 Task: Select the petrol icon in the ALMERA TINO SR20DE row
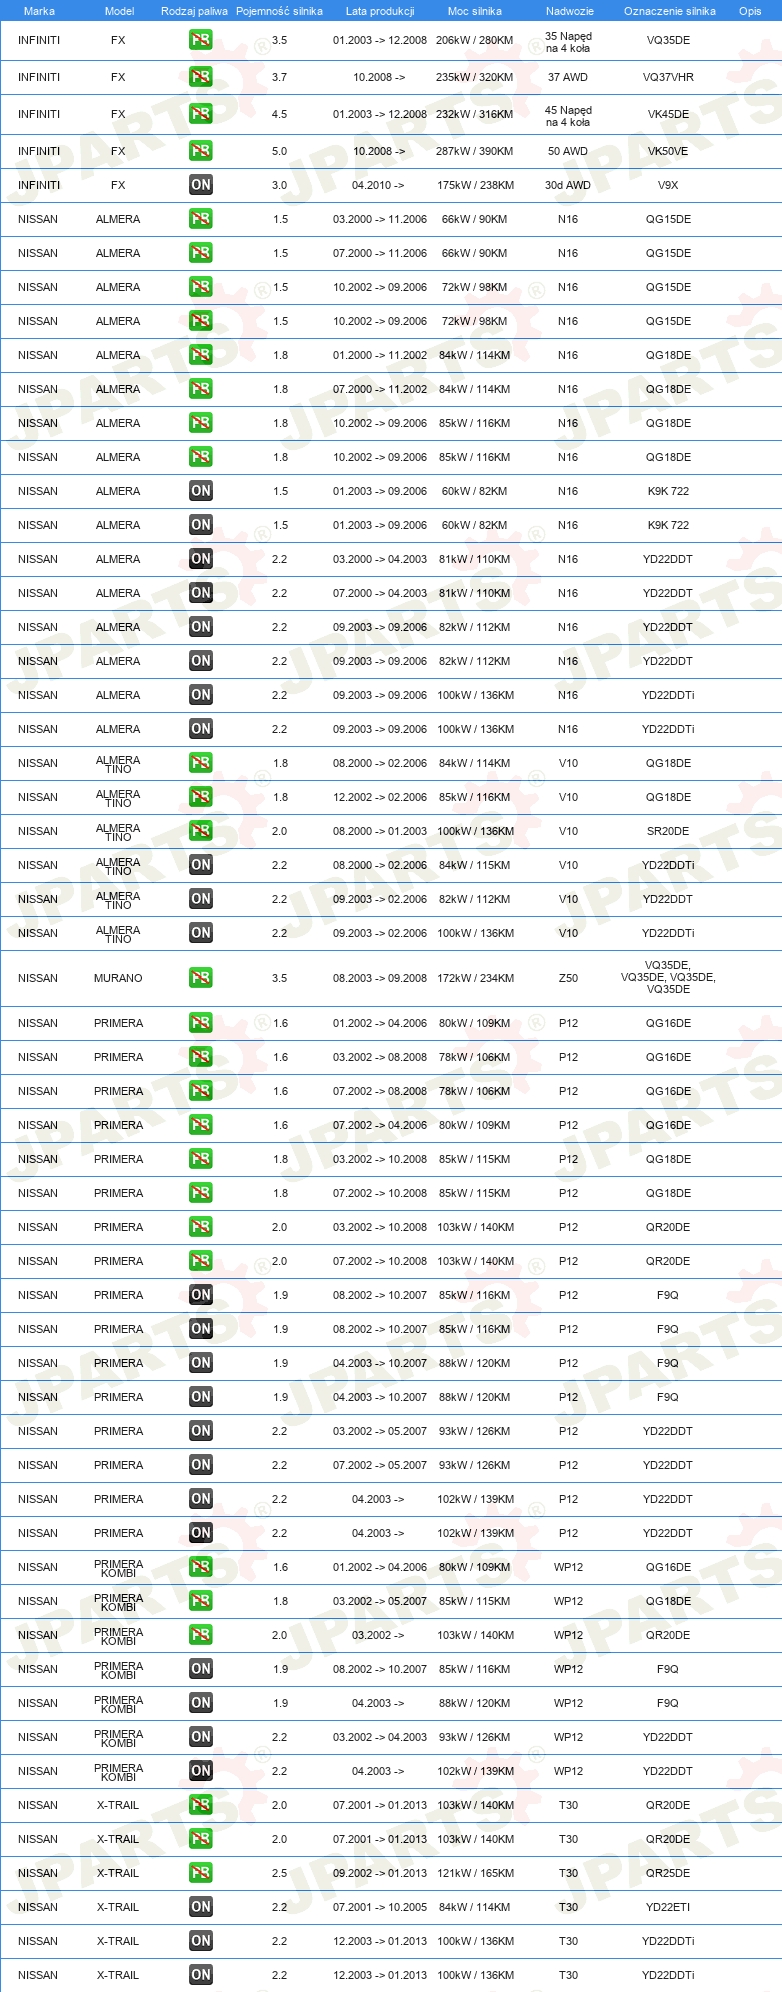pos(201,831)
